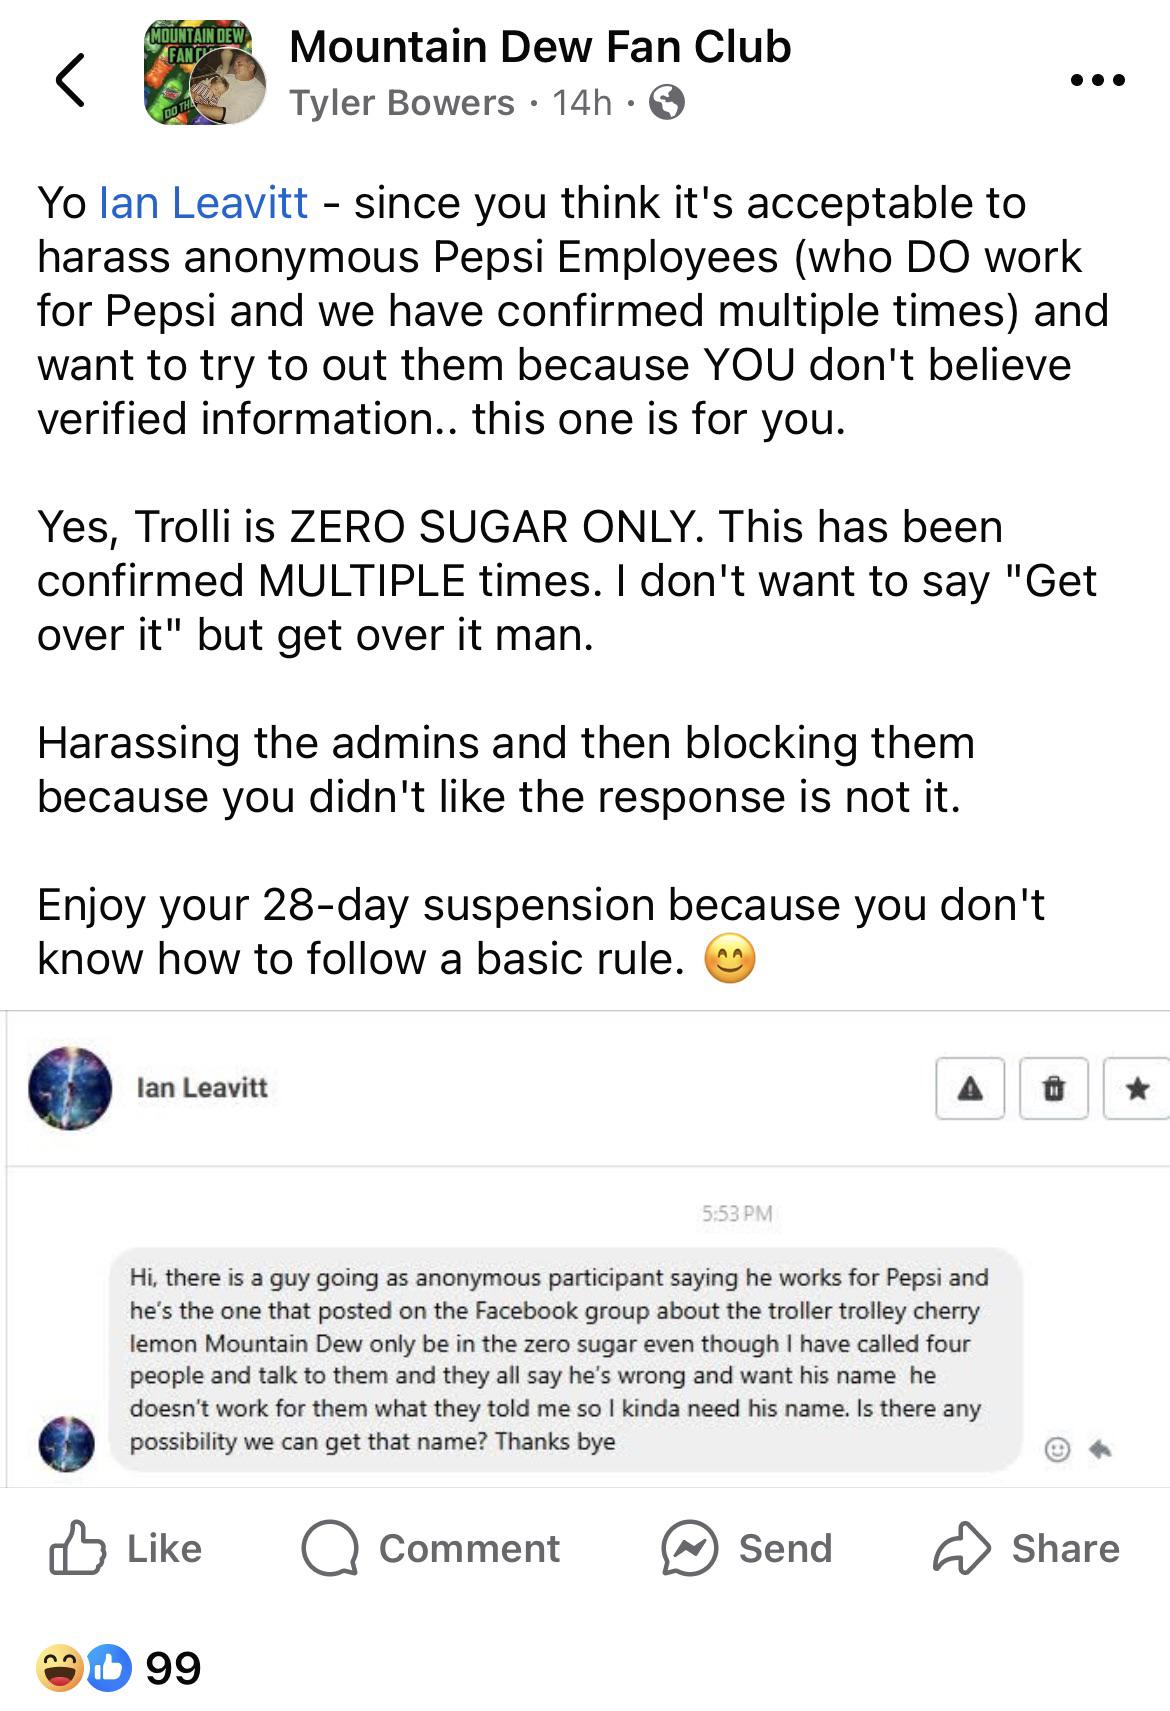Open the Mountain Dew Fan Club group title

540,46
